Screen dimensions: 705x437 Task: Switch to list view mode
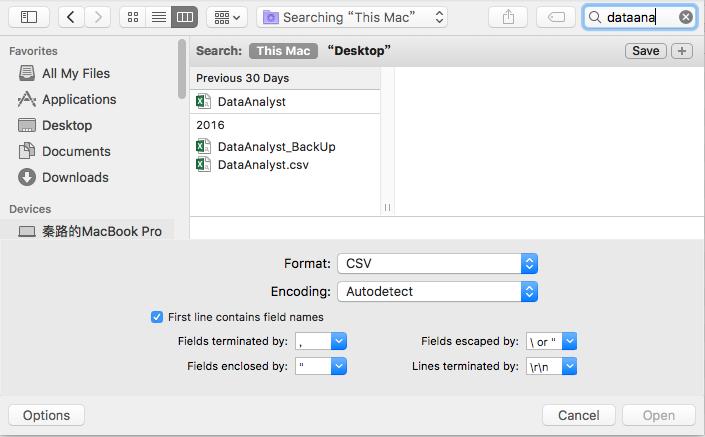click(158, 17)
